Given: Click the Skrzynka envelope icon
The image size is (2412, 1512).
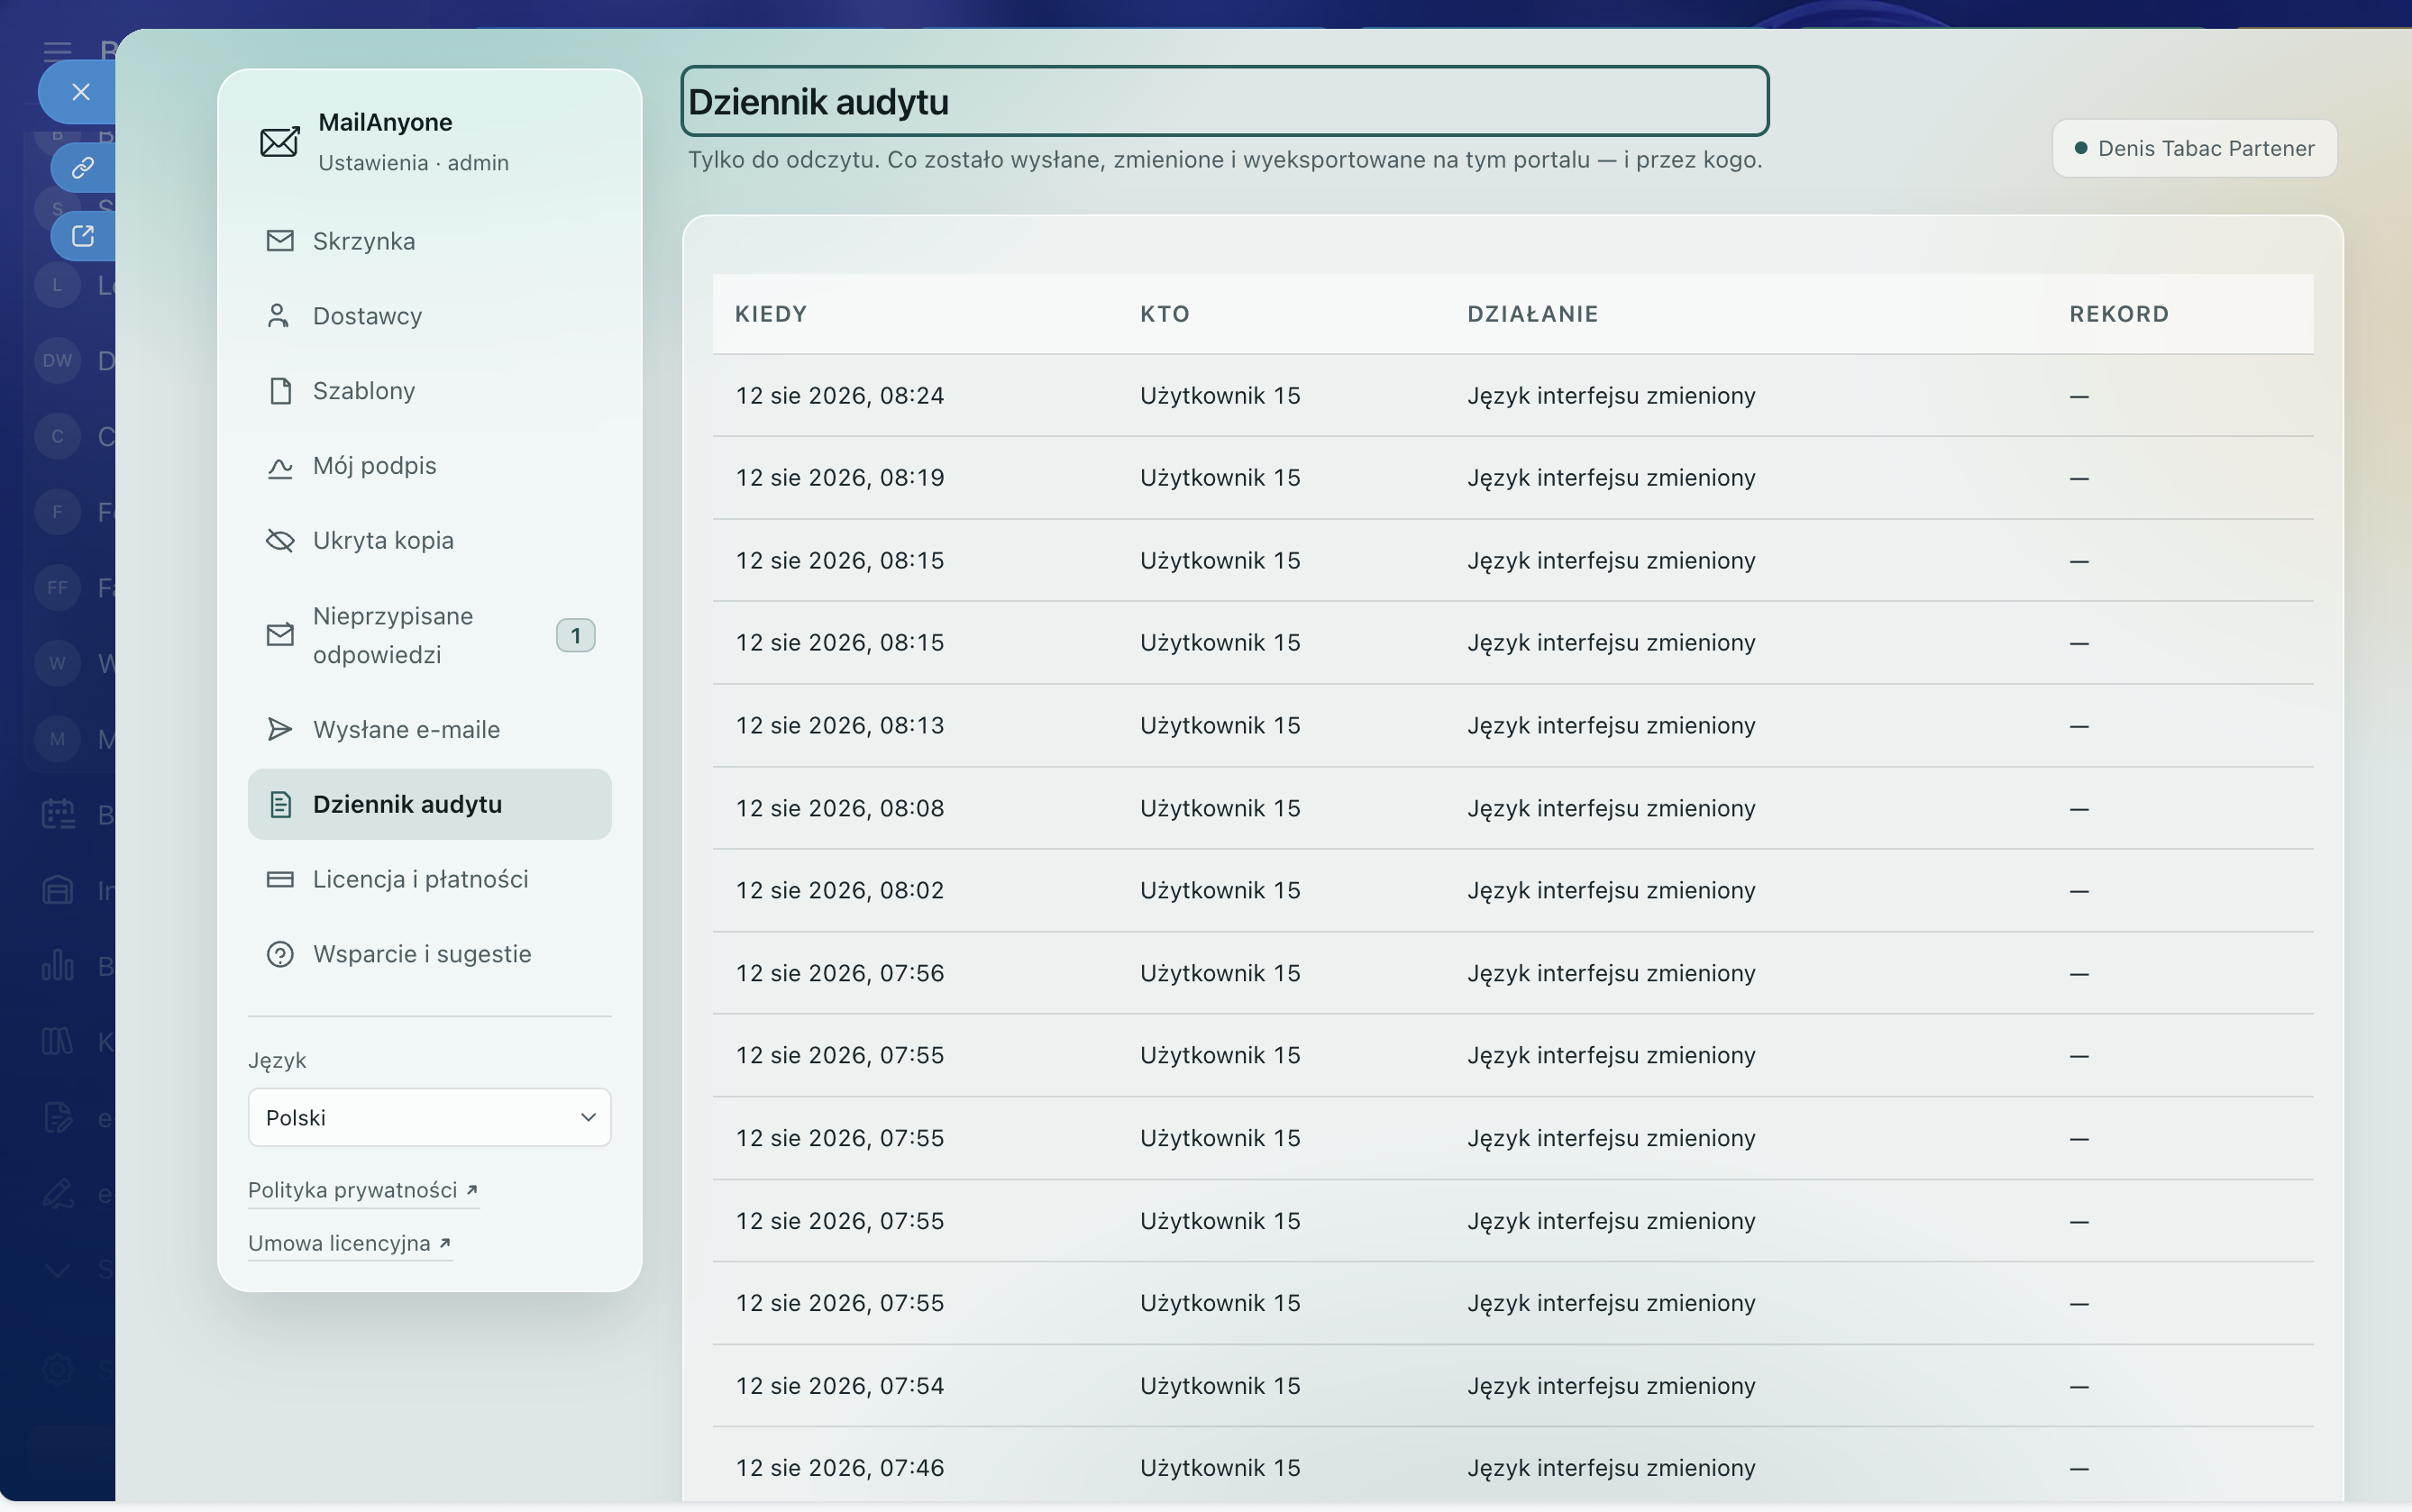Looking at the screenshot, I should (280, 241).
